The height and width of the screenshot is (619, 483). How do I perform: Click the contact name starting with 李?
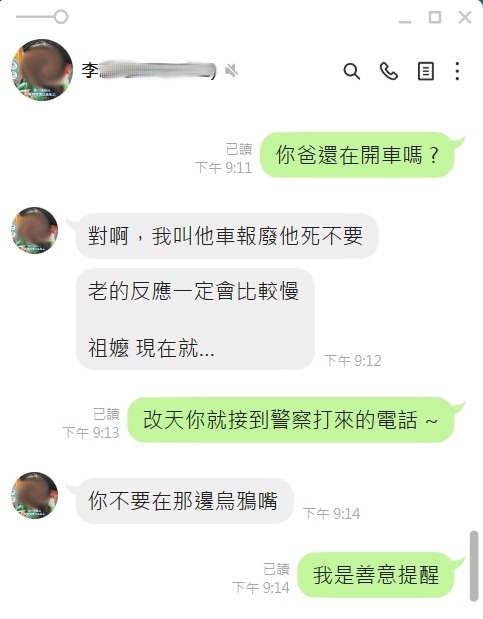click(149, 71)
